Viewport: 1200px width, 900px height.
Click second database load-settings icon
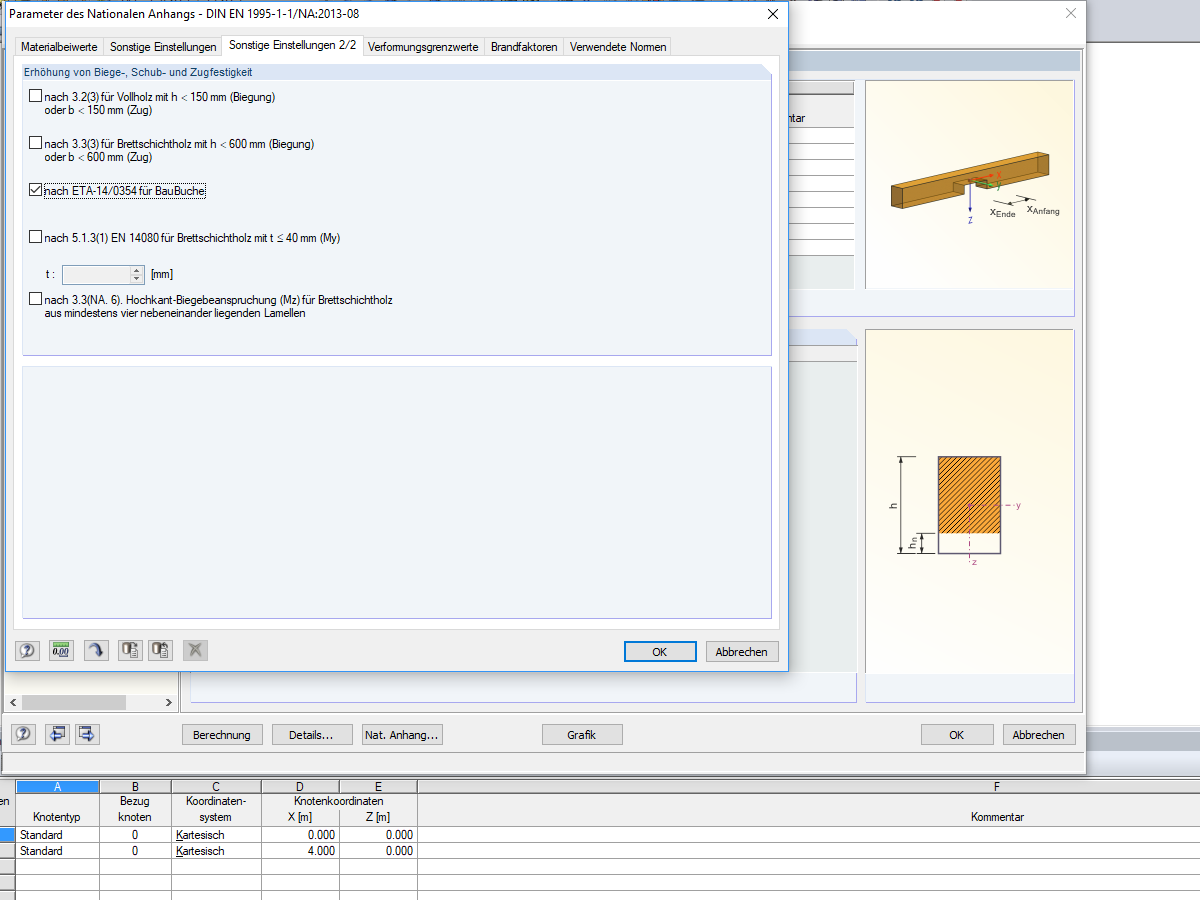pos(161,651)
